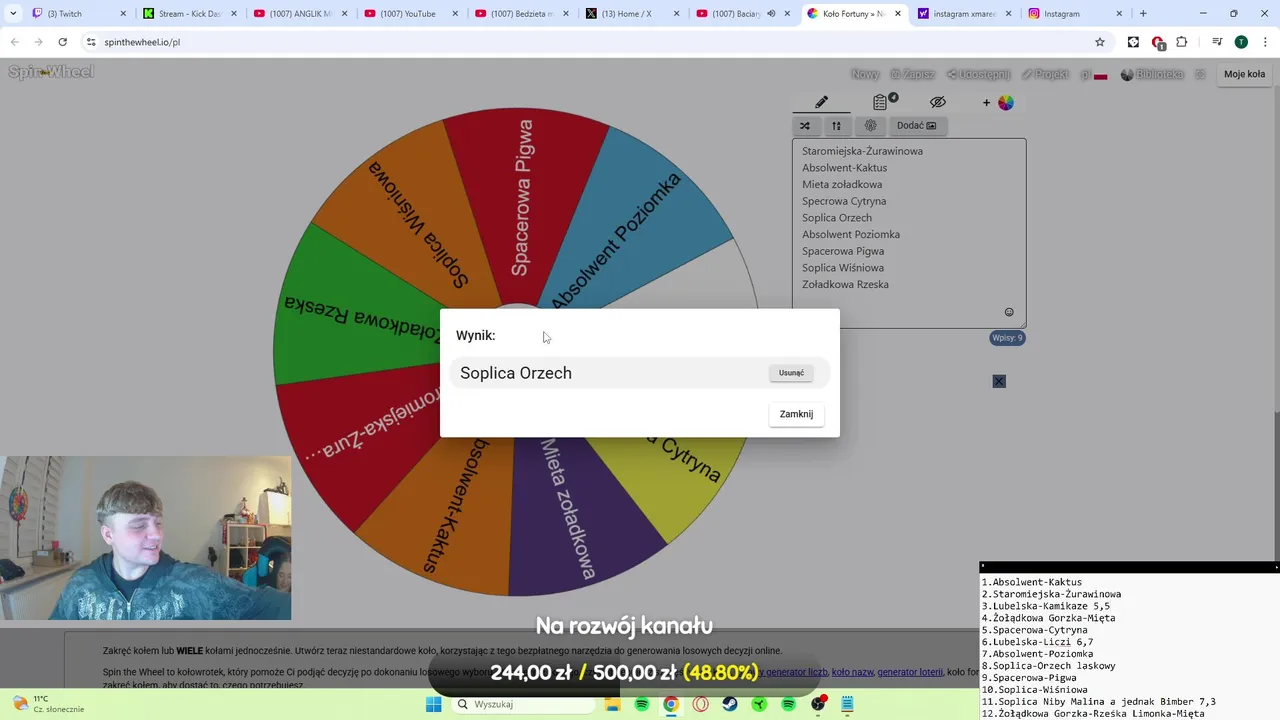Open Biblioteka library
Screen dimensions: 1280x720
point(1152,74)
